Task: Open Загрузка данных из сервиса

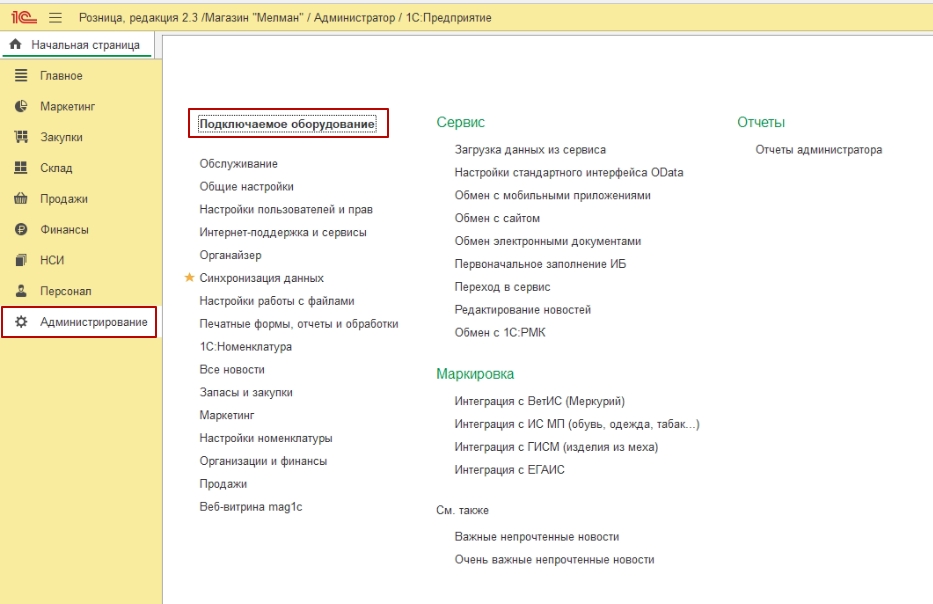Action: (x=530, y=150)
